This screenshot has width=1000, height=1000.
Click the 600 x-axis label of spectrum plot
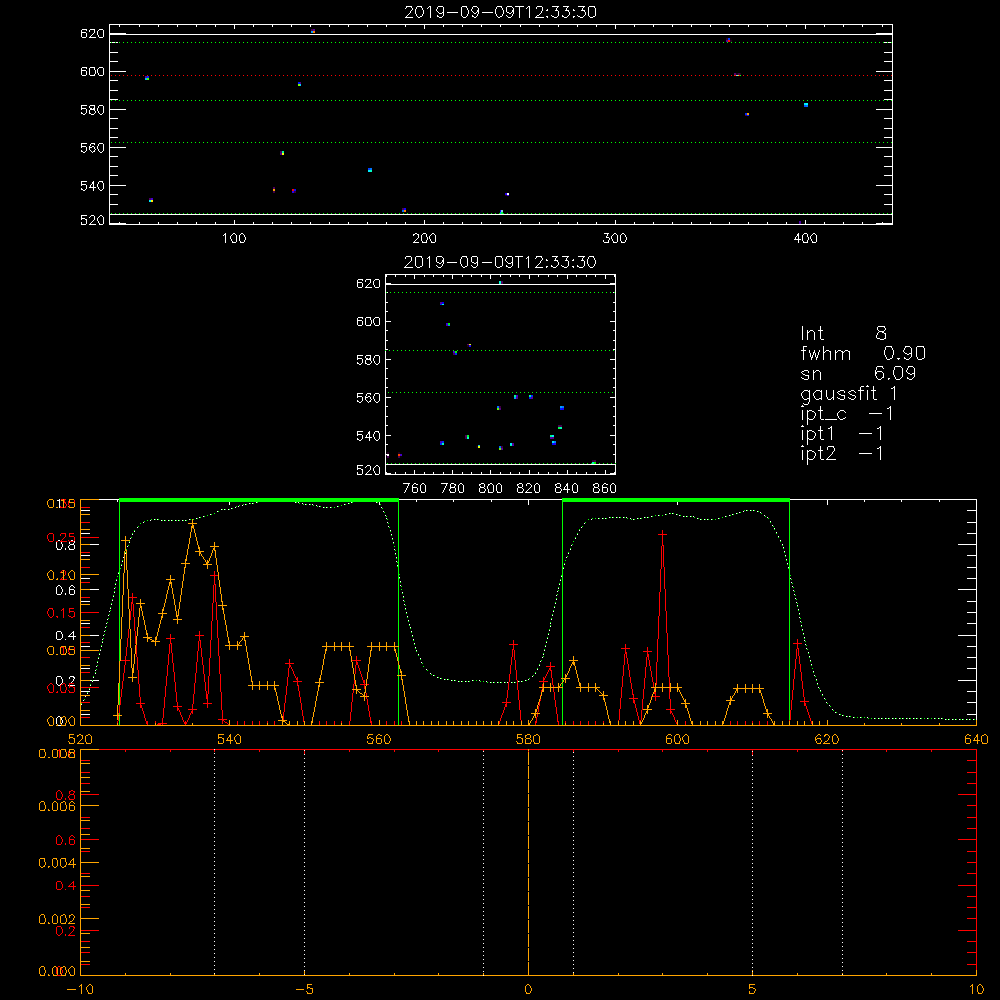[677, 739]
